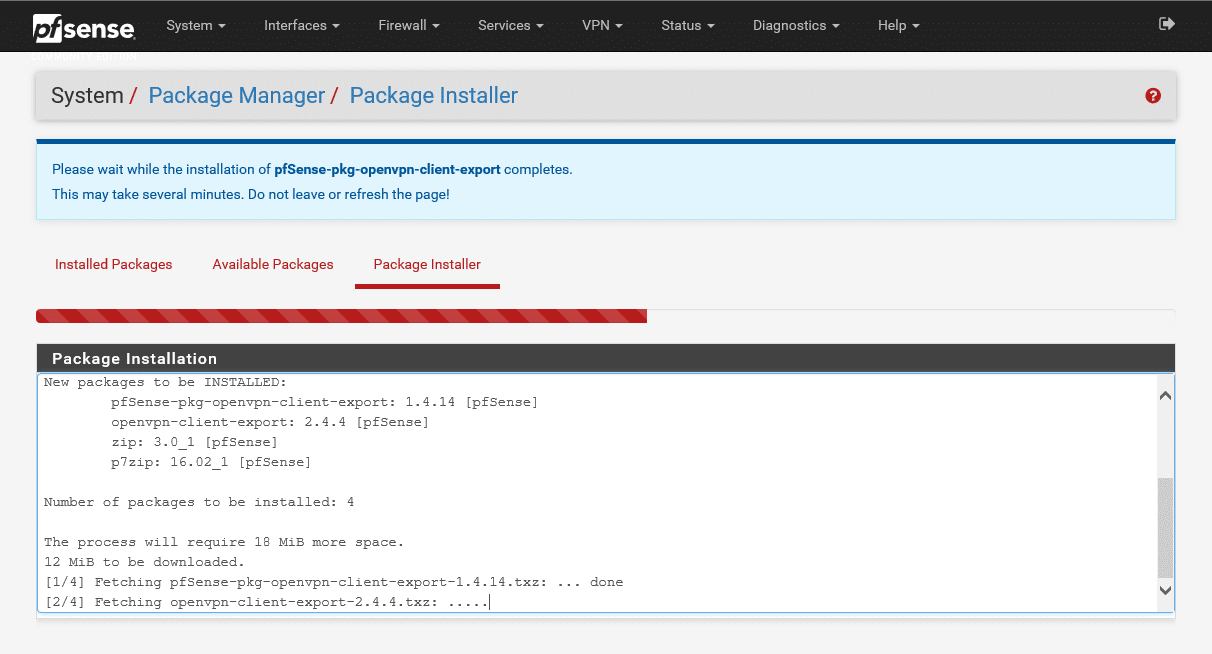1212x654 pixels.
Task: Click 'Number of packages to be installed: 4'
Action: point(199,502)
